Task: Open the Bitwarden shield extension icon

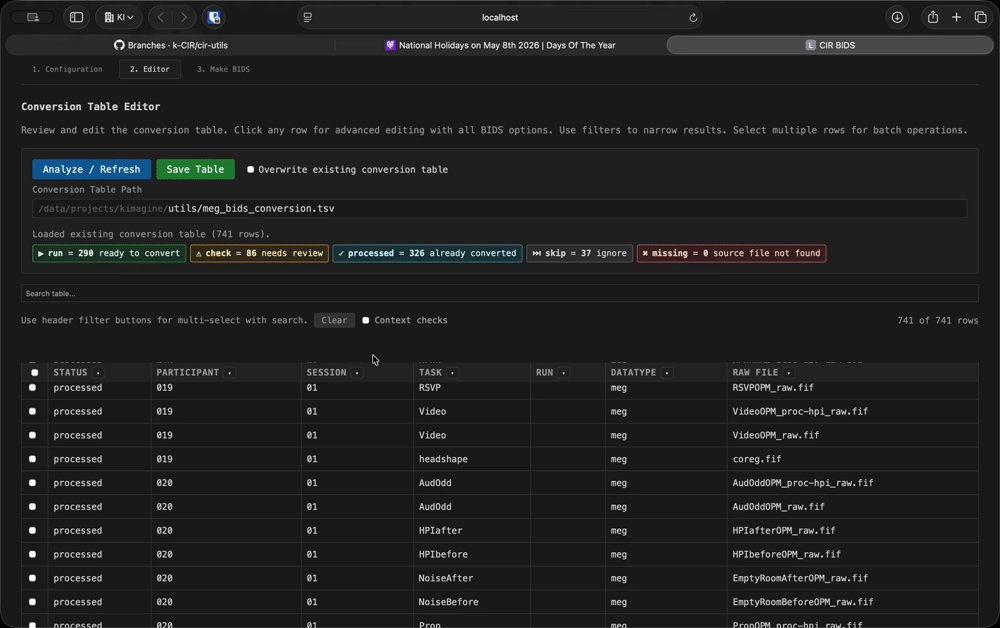Action: click(x=214, y=17)
